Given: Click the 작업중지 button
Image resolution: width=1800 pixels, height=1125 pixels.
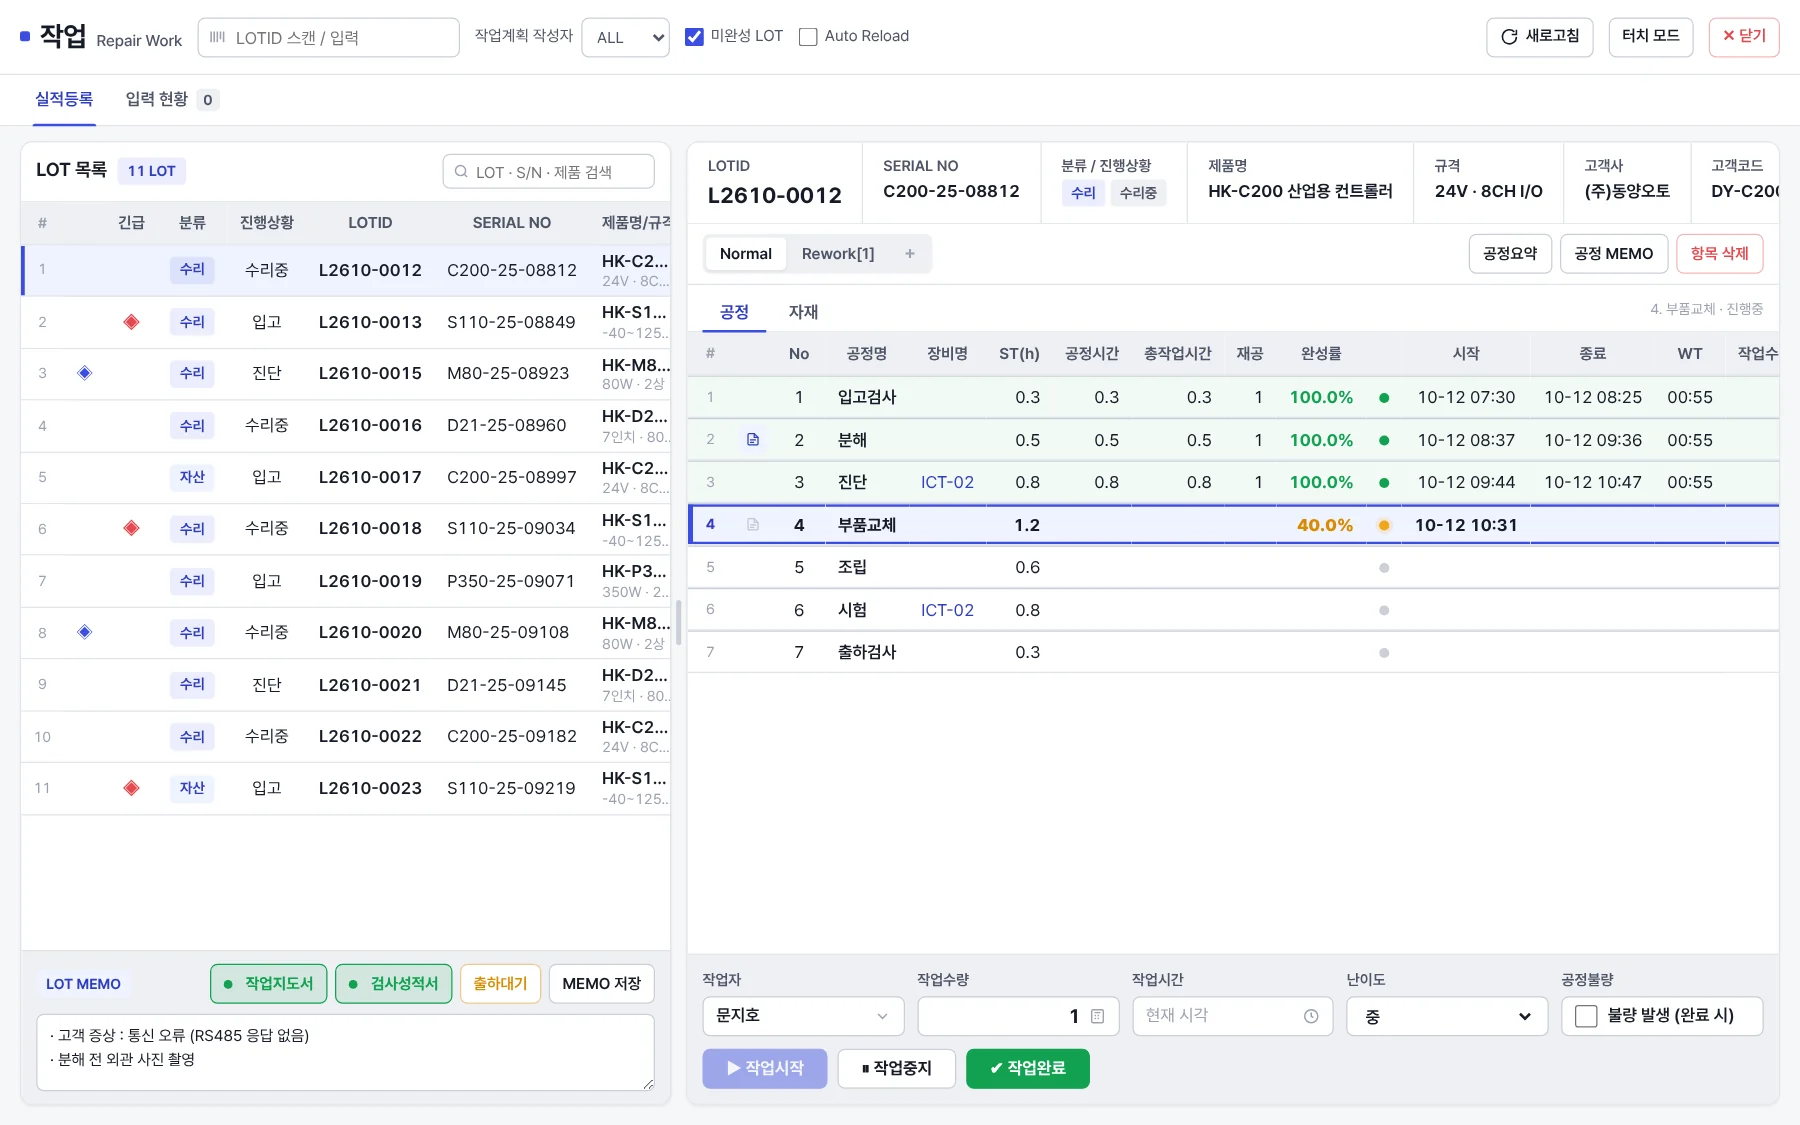Looking at the screenshot, I should click(x=896, y=1068).
